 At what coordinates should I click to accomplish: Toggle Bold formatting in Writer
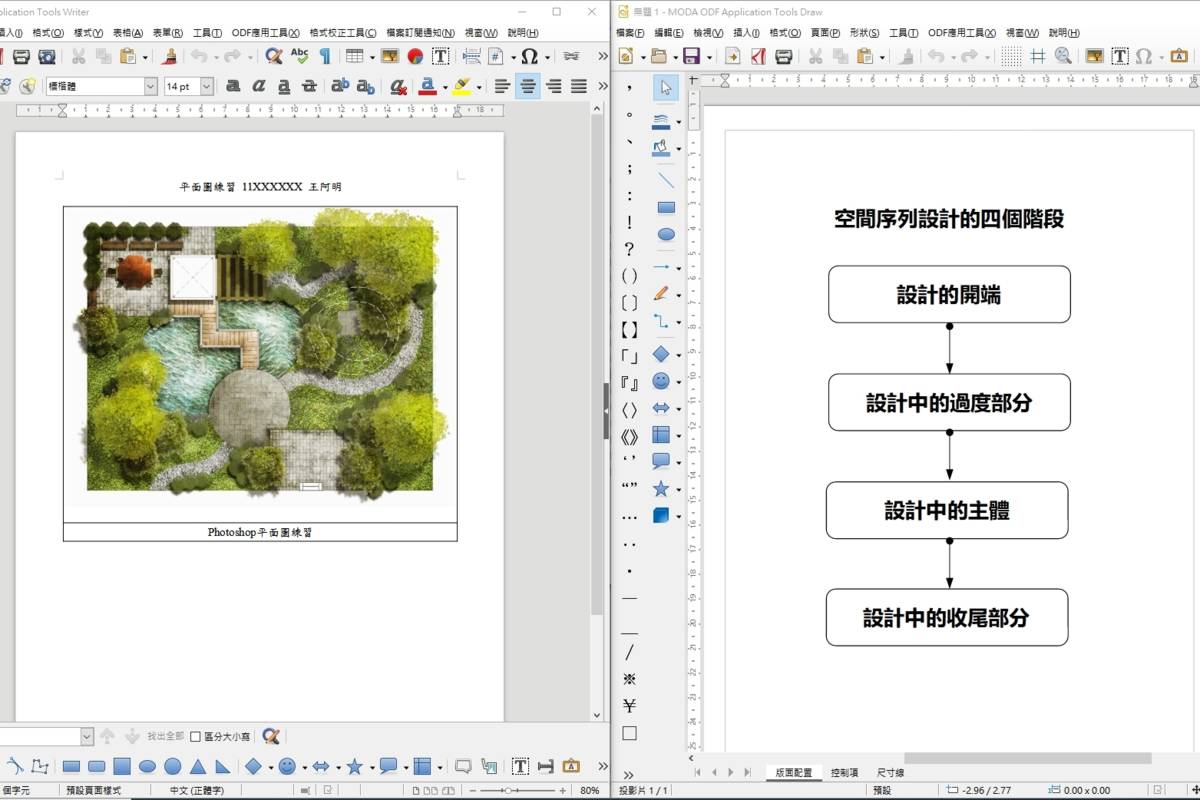coord(233,87)
